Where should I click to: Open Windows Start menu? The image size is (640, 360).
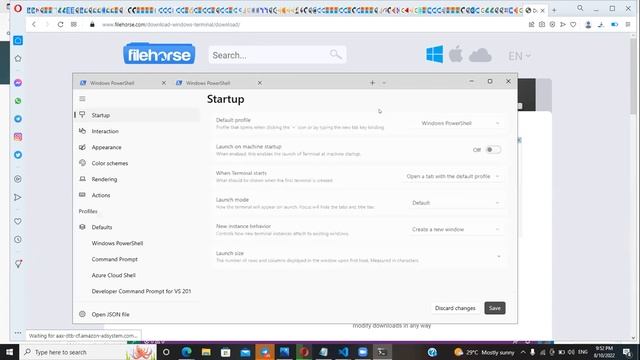[9, 352]
